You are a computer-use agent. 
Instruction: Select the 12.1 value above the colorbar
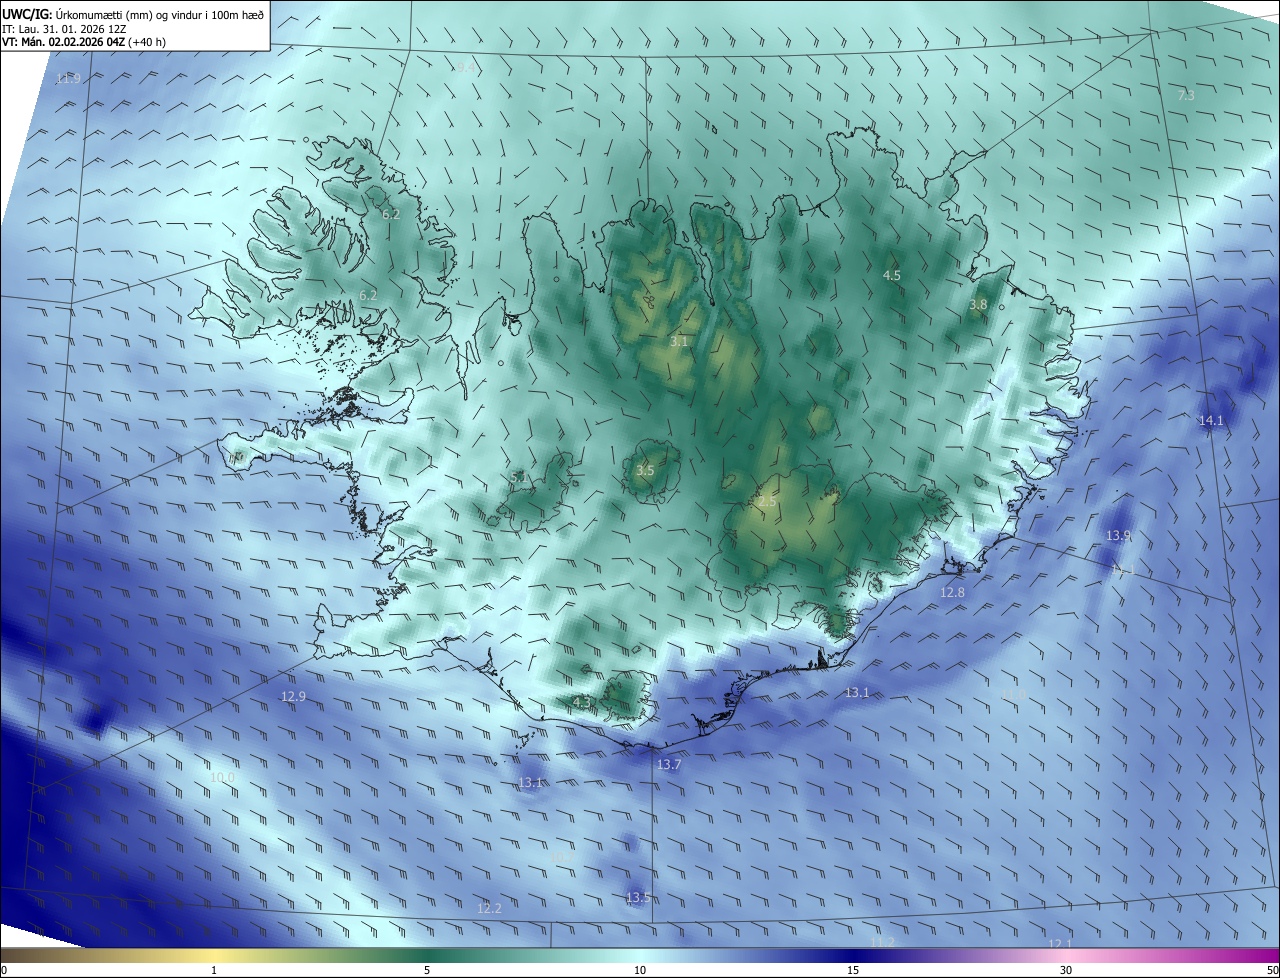point(1060,943)
